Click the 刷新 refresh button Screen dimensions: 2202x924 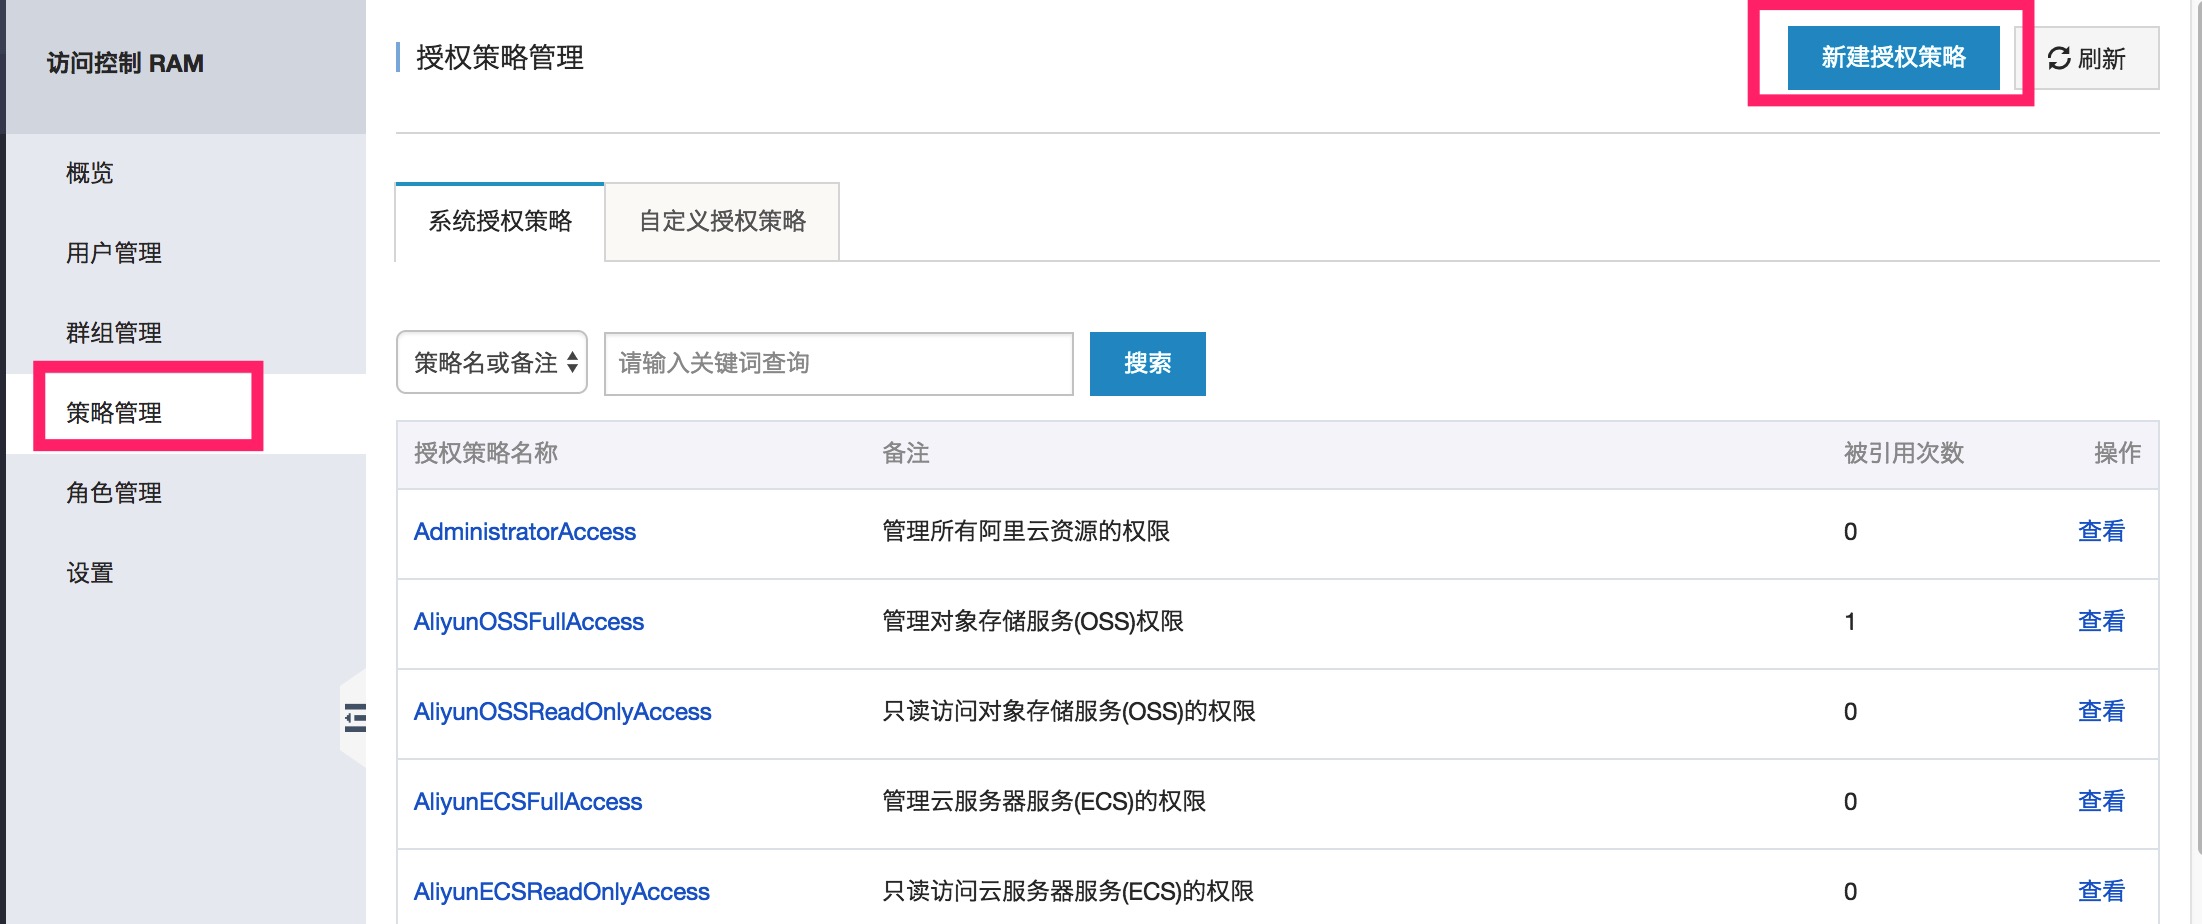pyautogui.click(x=2087, y=58)
